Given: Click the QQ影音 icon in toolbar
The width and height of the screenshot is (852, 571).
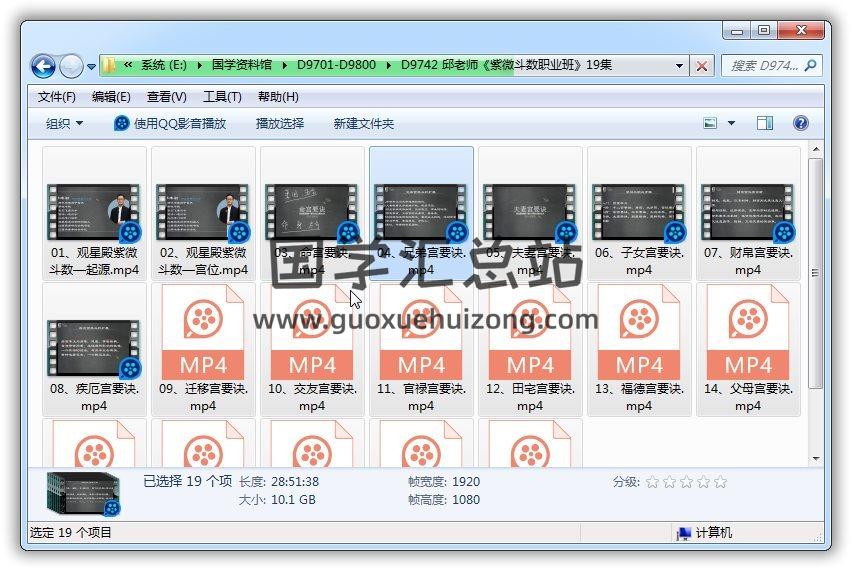Looking at the screenshot, I should [122, 123].
